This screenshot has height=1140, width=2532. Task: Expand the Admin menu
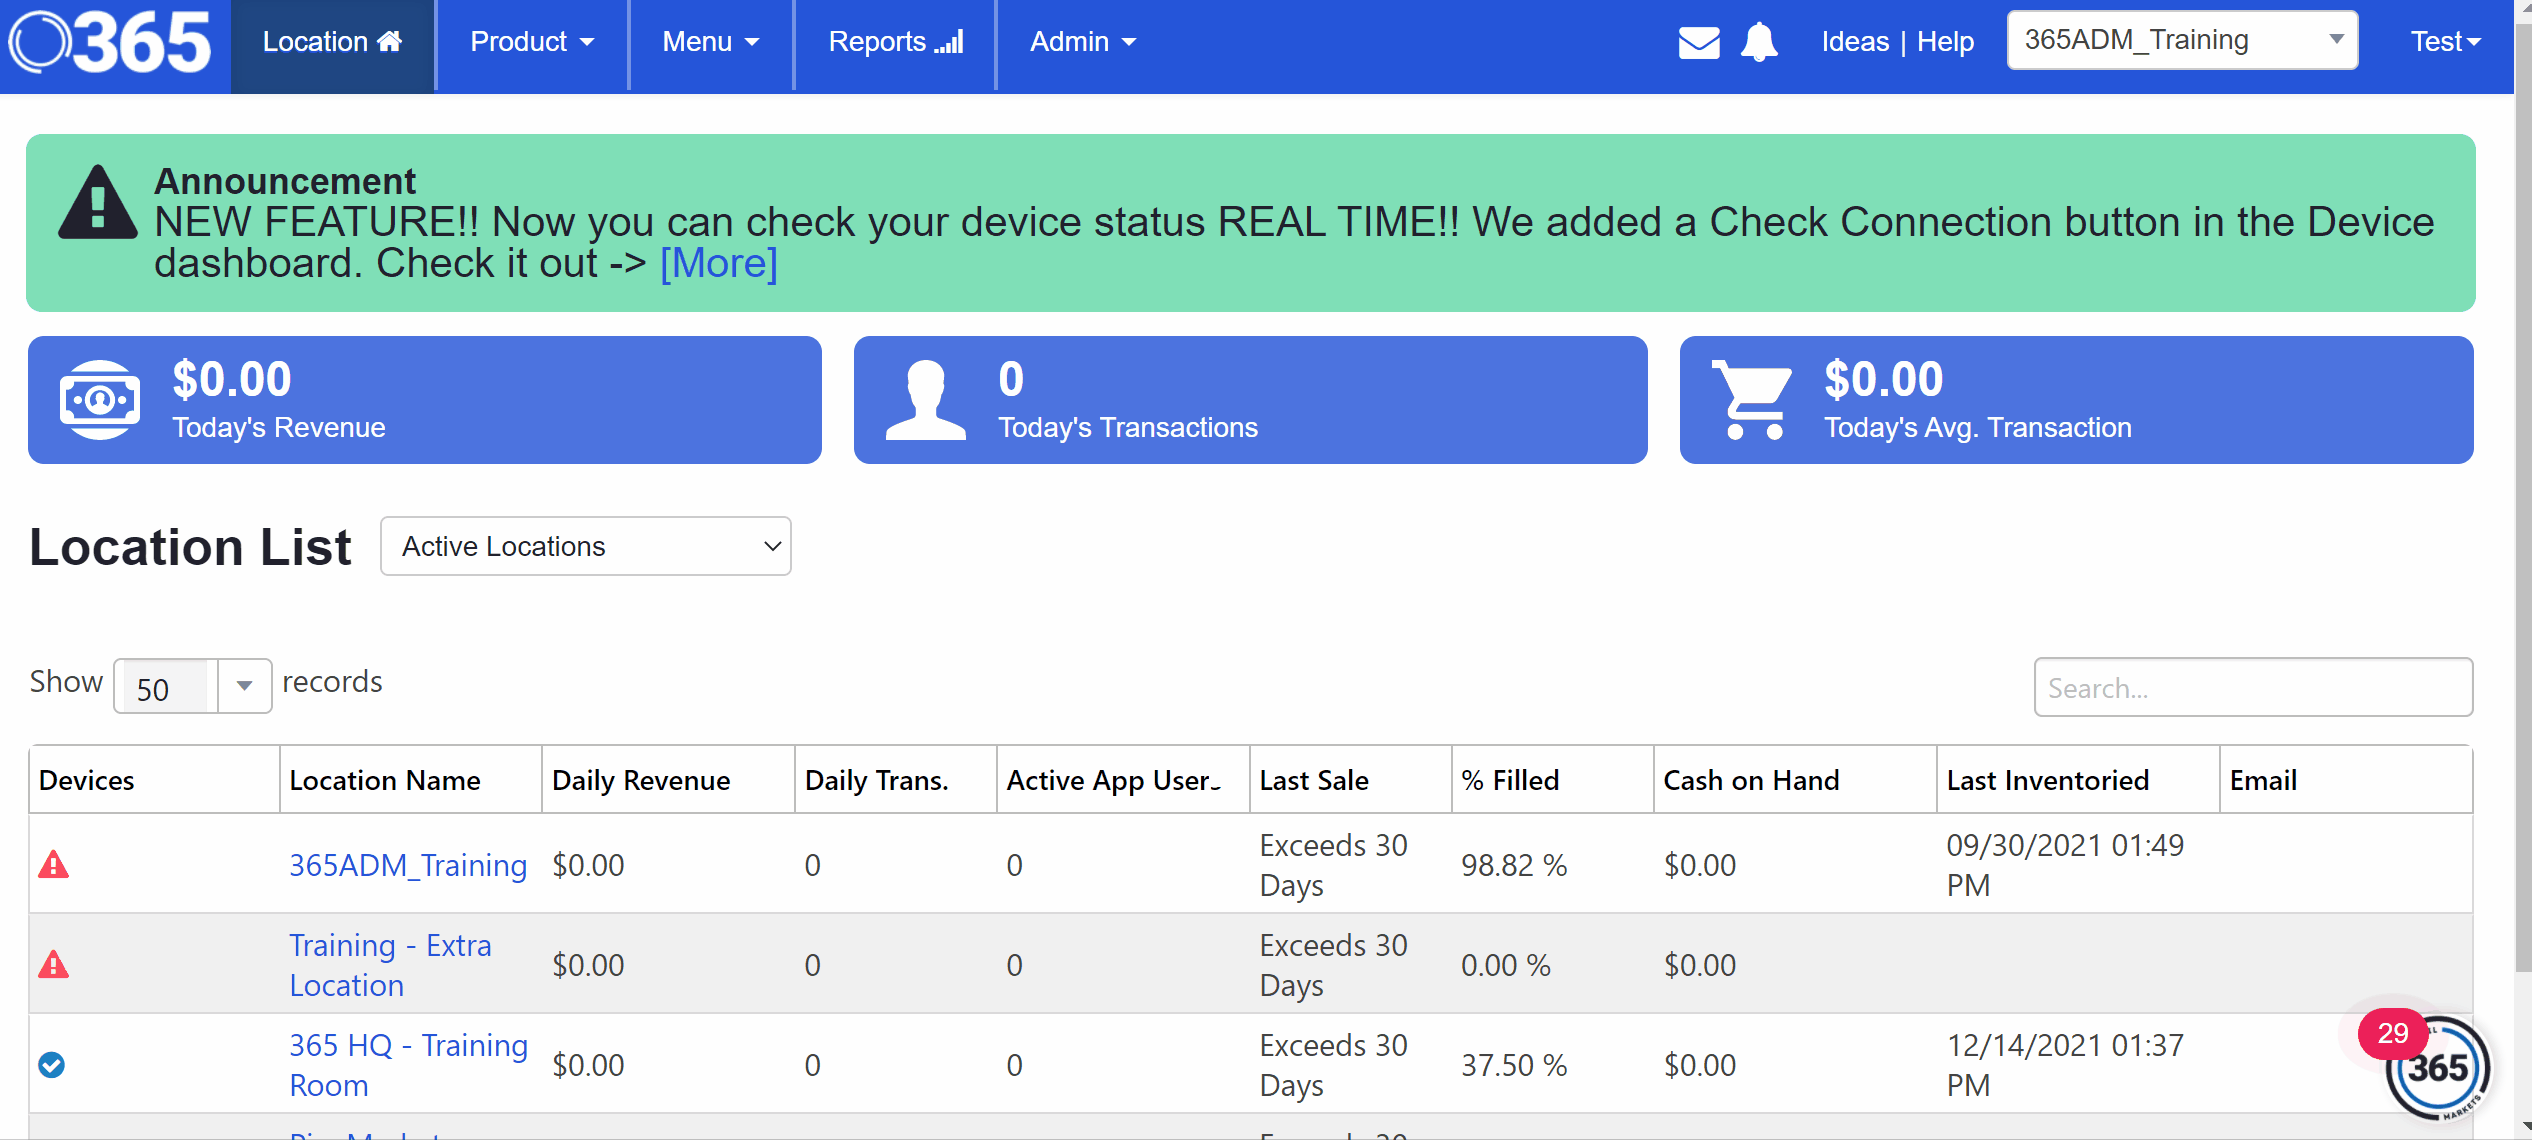point(1083,42)
